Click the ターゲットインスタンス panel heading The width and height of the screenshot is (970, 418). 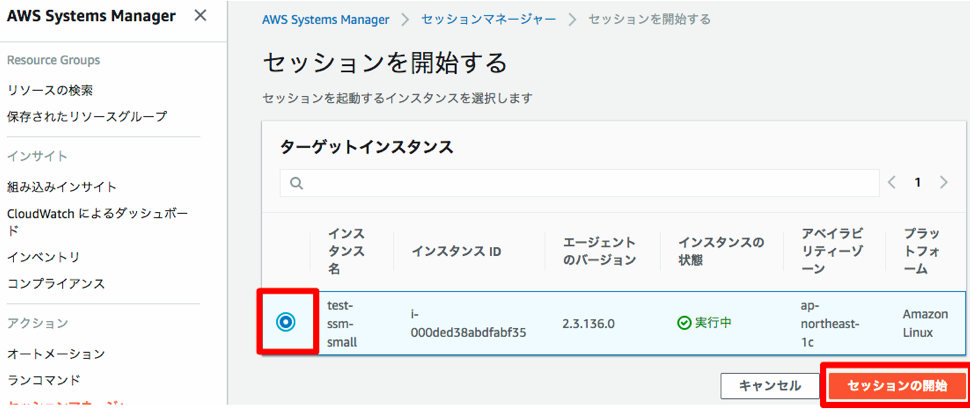pos(367,147)
